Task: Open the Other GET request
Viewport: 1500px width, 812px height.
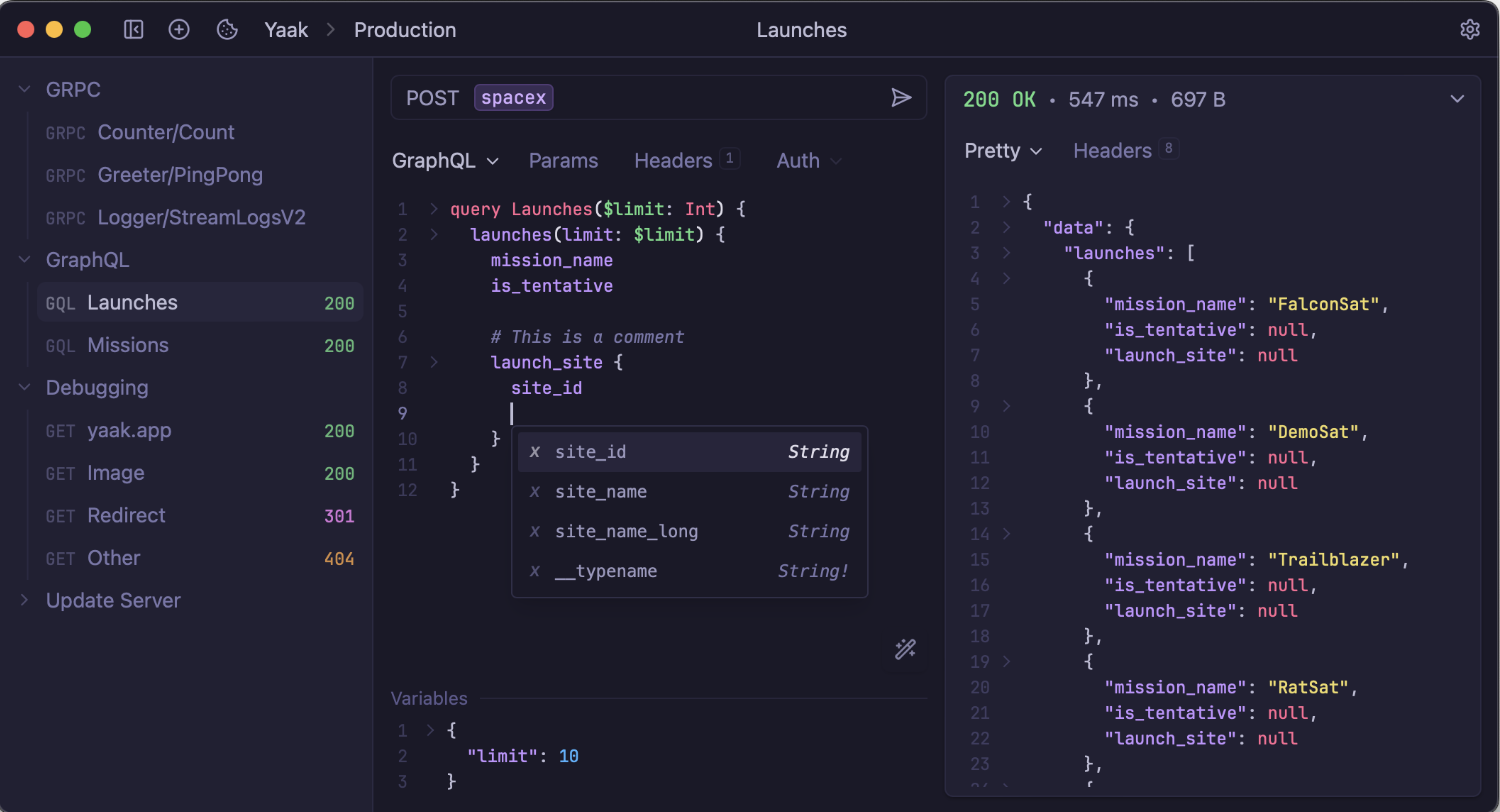Action: tap(200, 558)
